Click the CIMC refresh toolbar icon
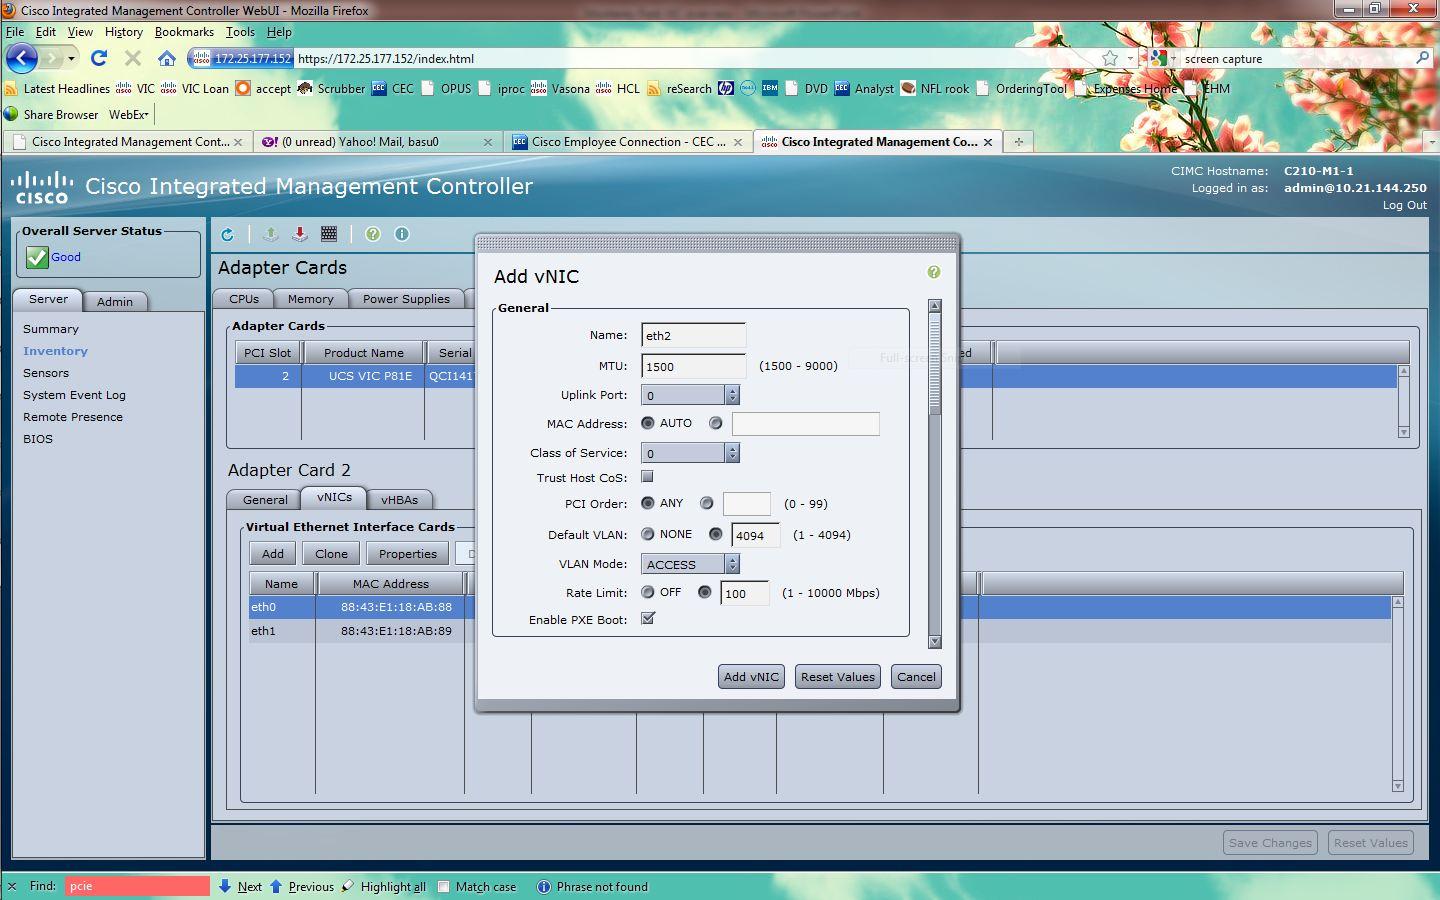Image resolution: width=1440 pixels, height=900 pixels. (228, 234)
